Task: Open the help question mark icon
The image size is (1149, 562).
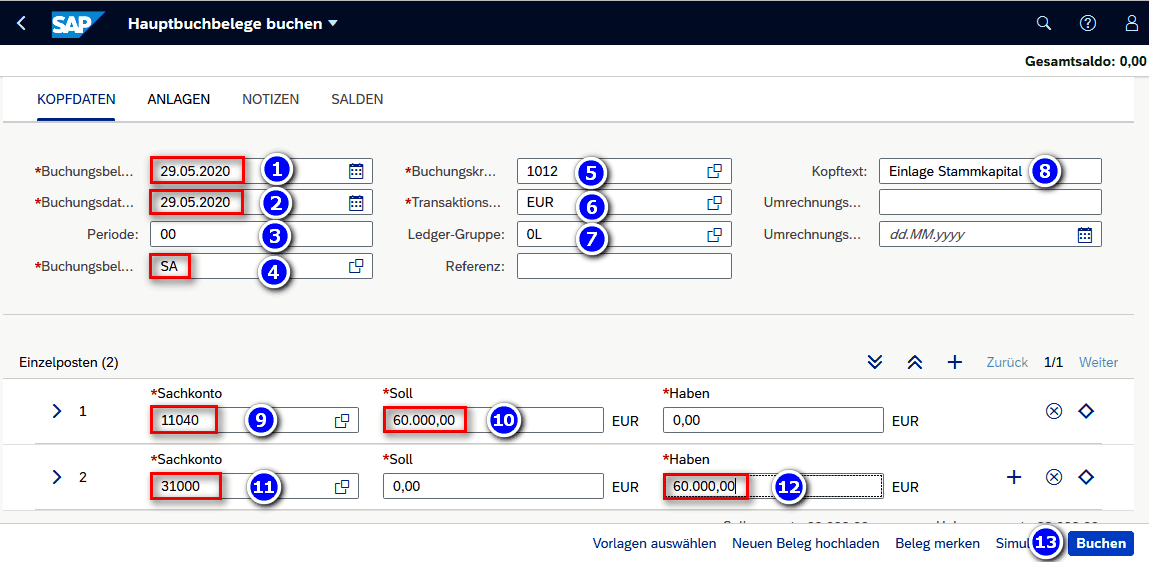Action: pyautogui.click(x=1088, y=23)
